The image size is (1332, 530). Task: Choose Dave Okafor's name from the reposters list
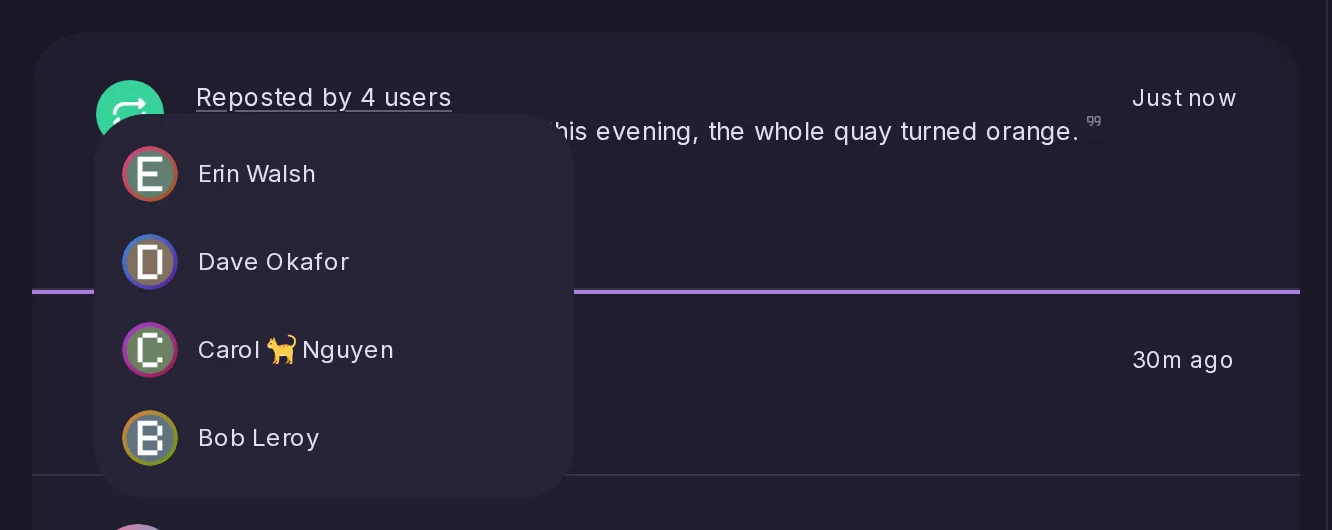pos(274,262)
